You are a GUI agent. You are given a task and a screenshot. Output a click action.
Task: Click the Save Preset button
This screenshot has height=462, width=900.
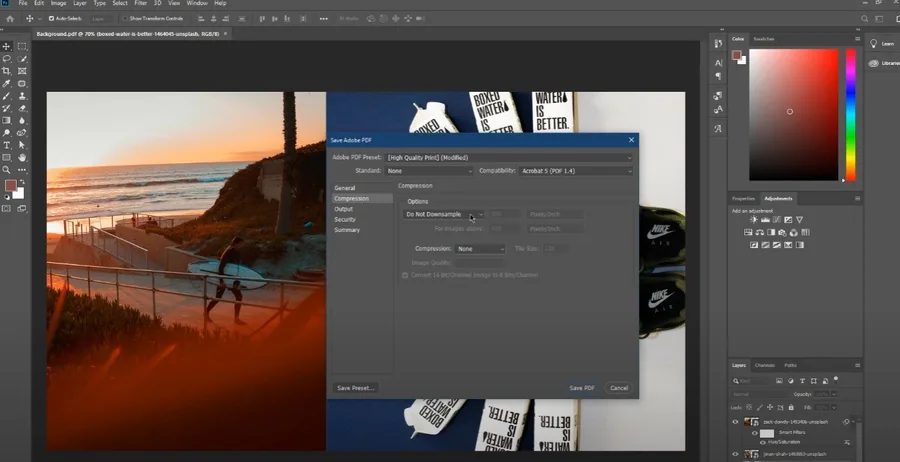point(355,388)
